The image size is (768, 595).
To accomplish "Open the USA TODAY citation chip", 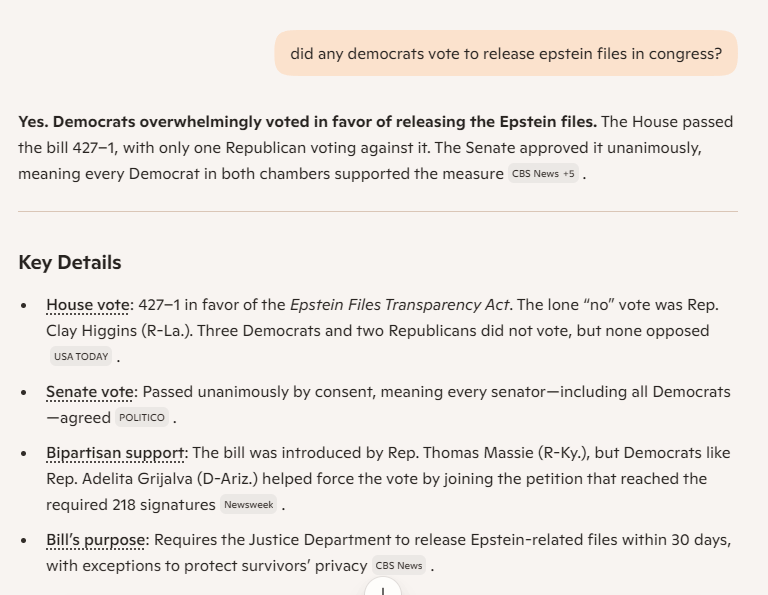I will (x=81, y=357).
